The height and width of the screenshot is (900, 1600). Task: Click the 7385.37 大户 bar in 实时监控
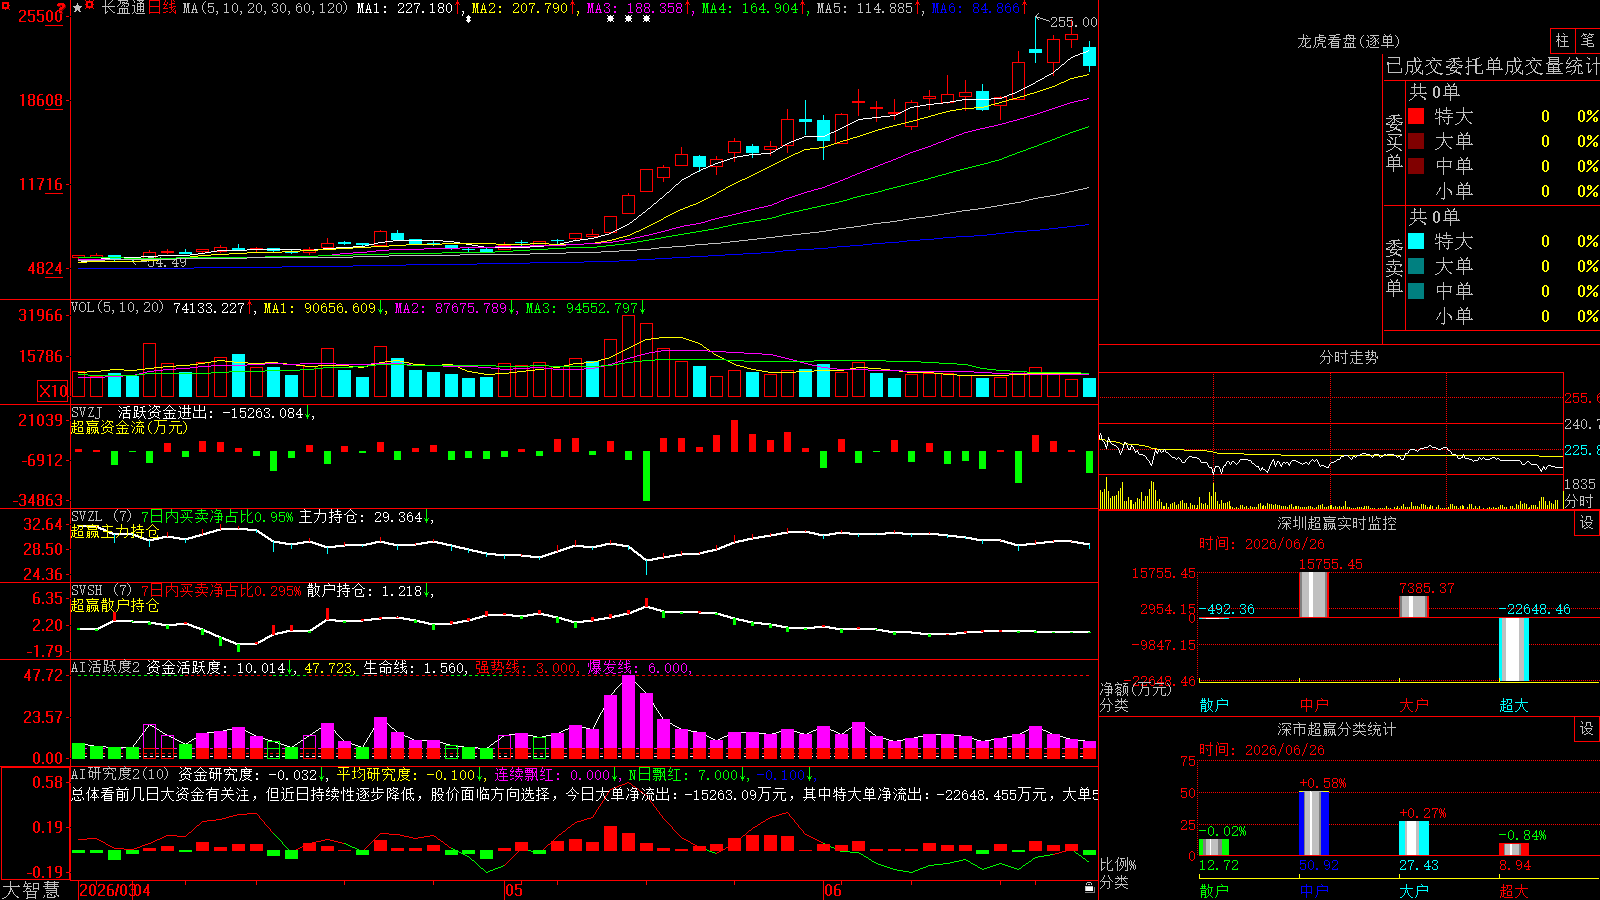point(1413,606)
